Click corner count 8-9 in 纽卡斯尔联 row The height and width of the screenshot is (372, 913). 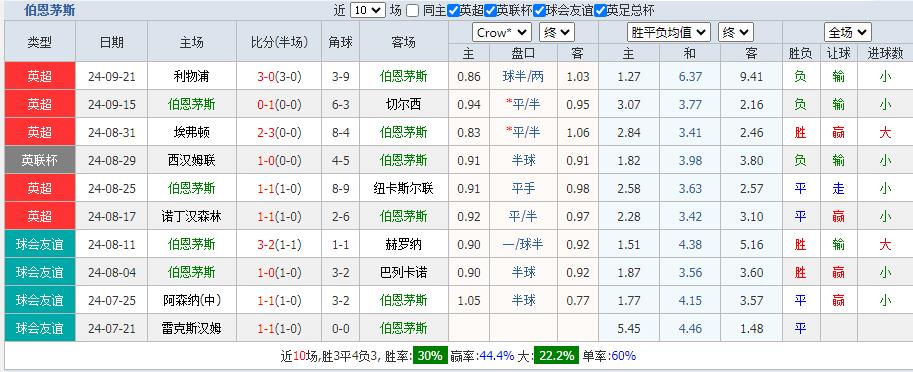[x=341, y=188]
